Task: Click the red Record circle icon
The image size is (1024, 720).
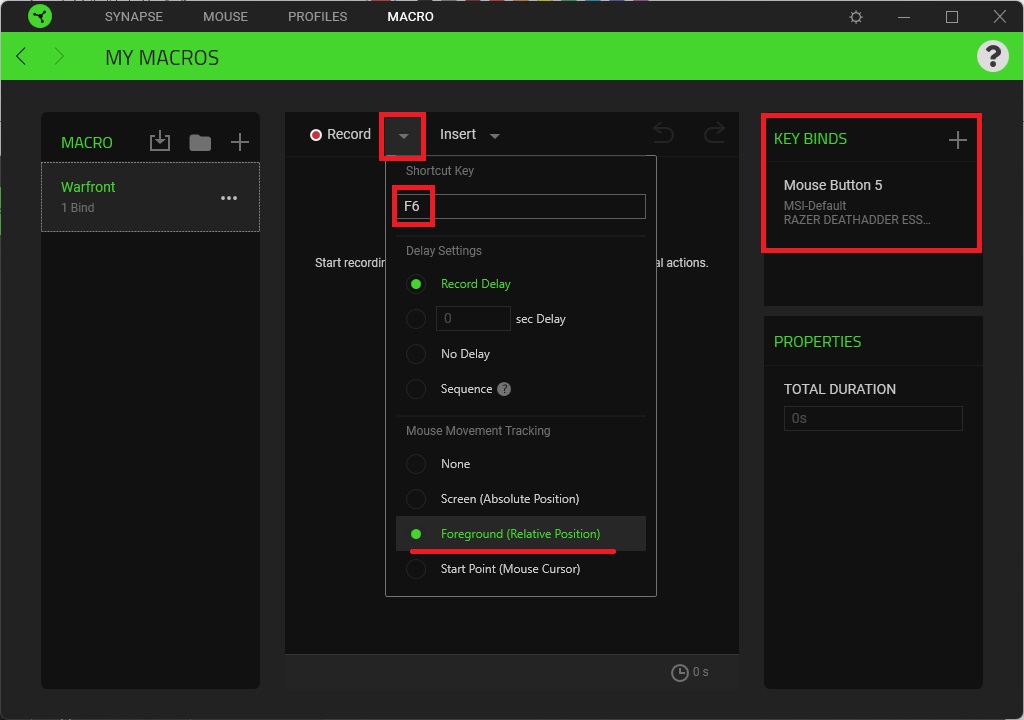Action: 316,135
